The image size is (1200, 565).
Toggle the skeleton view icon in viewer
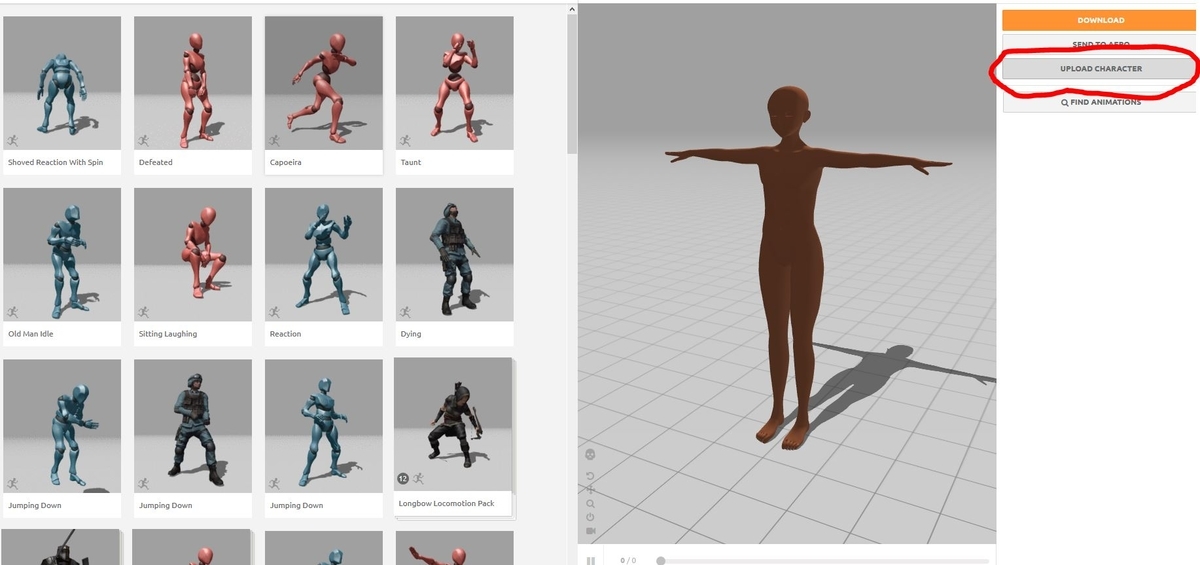click(x=590, y=455)
